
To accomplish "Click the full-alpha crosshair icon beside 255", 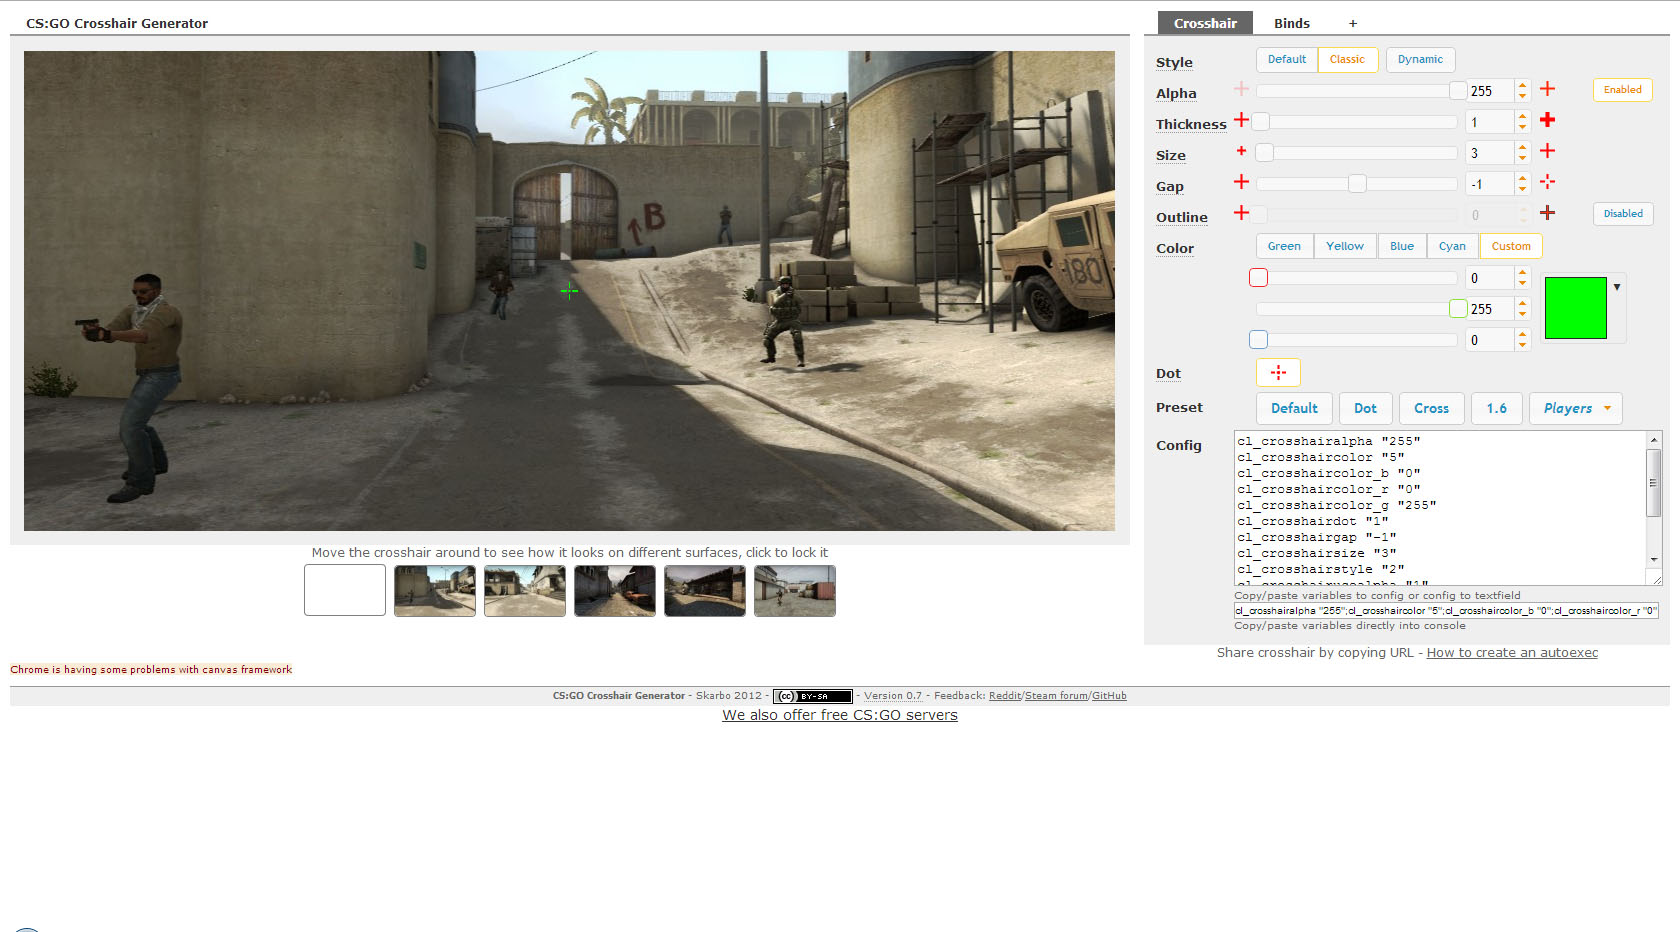I will click(1547, 89).
